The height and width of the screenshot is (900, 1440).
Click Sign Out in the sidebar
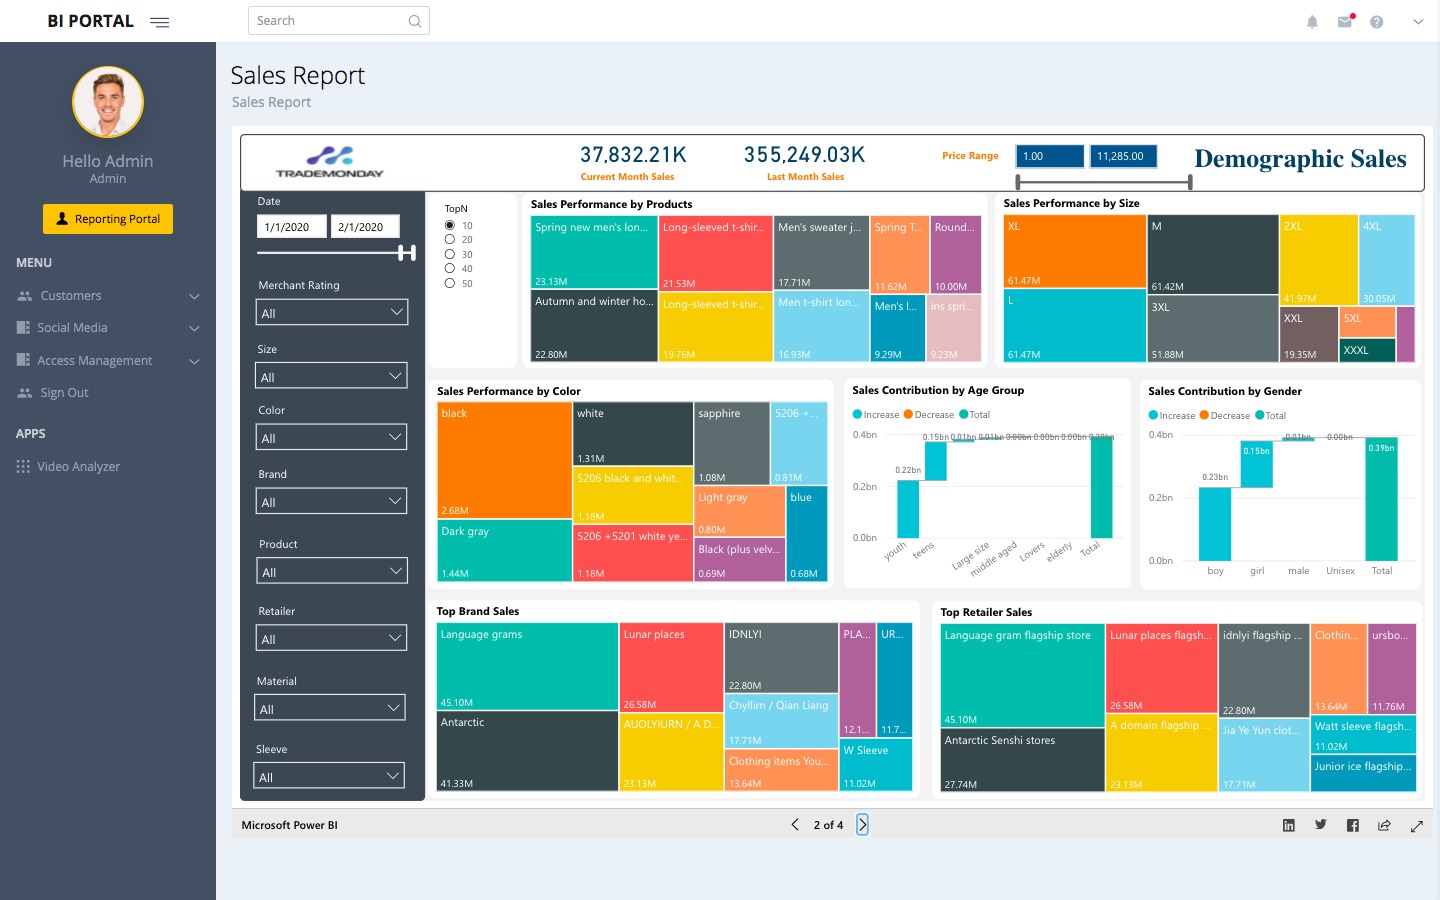click(64, 393)
